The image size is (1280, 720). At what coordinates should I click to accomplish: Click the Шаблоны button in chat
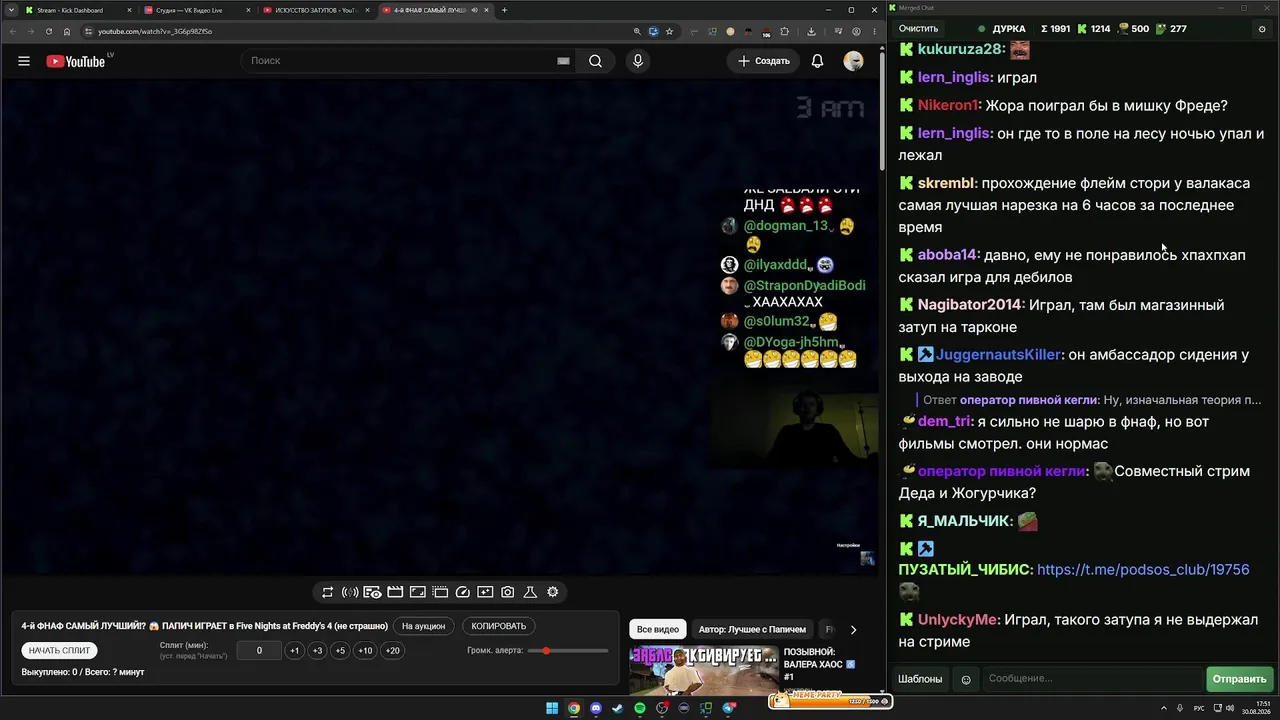(920, 680)
